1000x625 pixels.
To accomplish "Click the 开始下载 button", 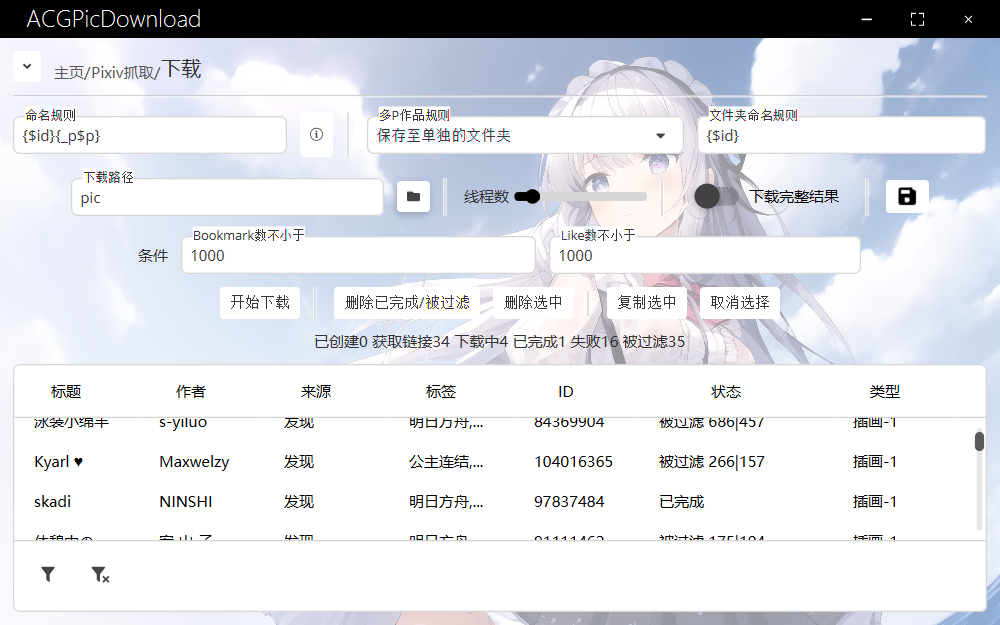I will coord(260,302).
